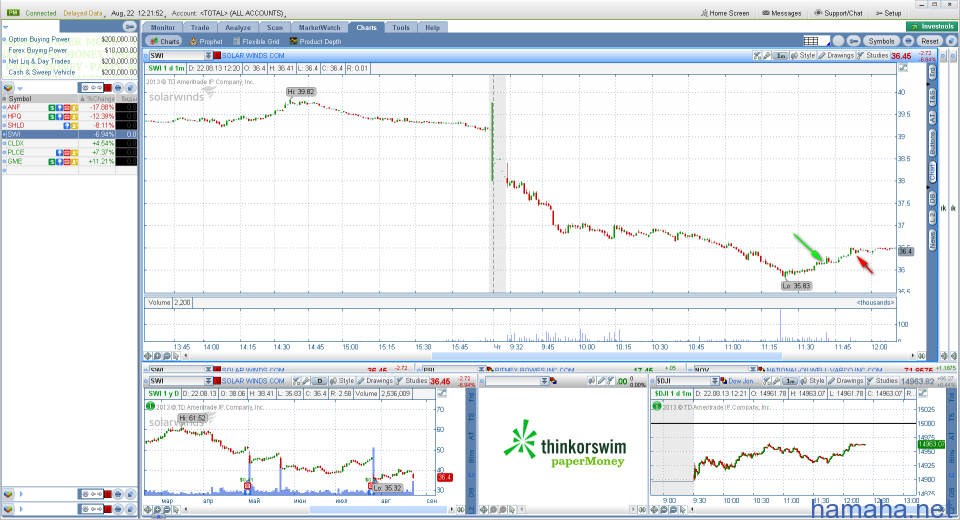Viewport: 960px width, 520px height.
Task: Click the News side tab on main chart
Action: (932, 239)
